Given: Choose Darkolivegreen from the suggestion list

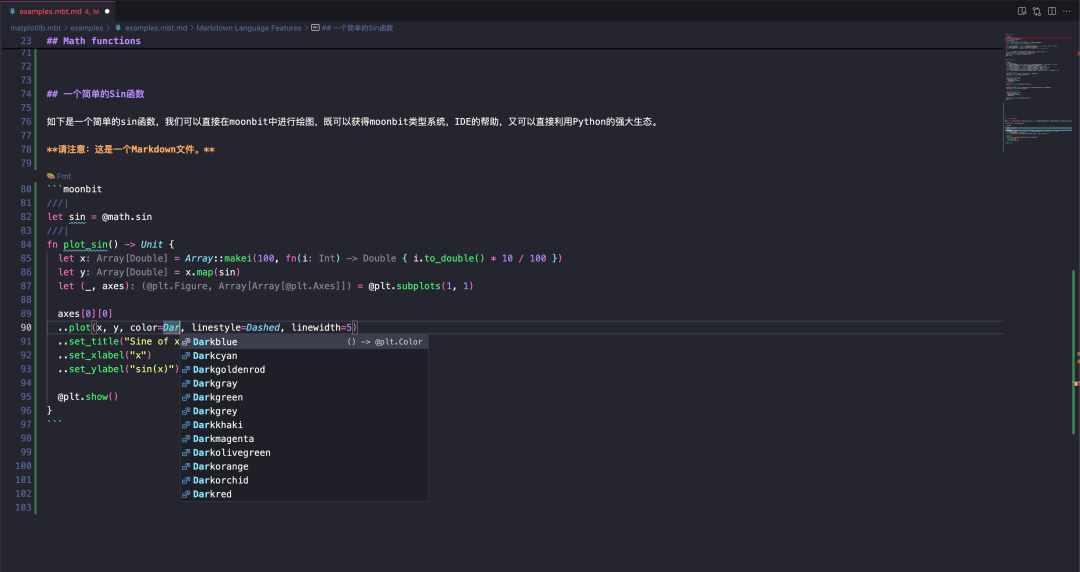Looking at the screenshot, I should [304, 452].
